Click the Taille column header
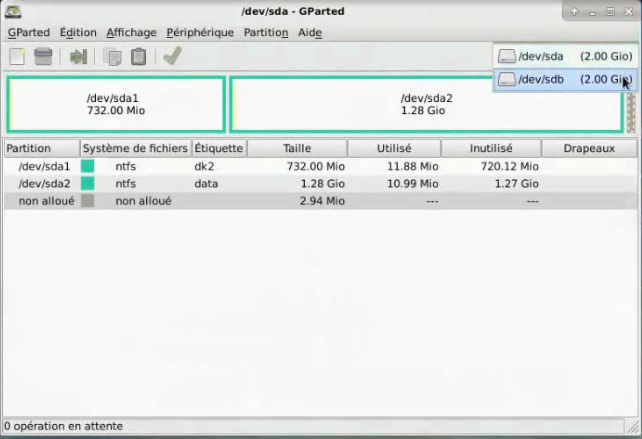This screenshot has width=642, height=439. pos(297,148)
